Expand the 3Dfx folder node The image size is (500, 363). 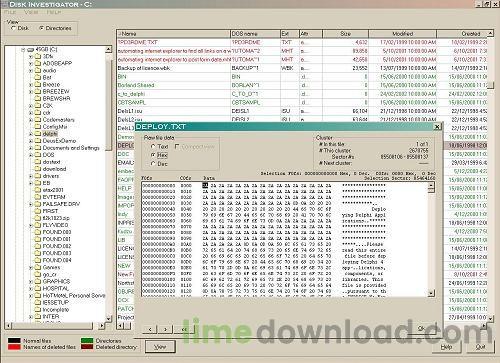point(31,57)
